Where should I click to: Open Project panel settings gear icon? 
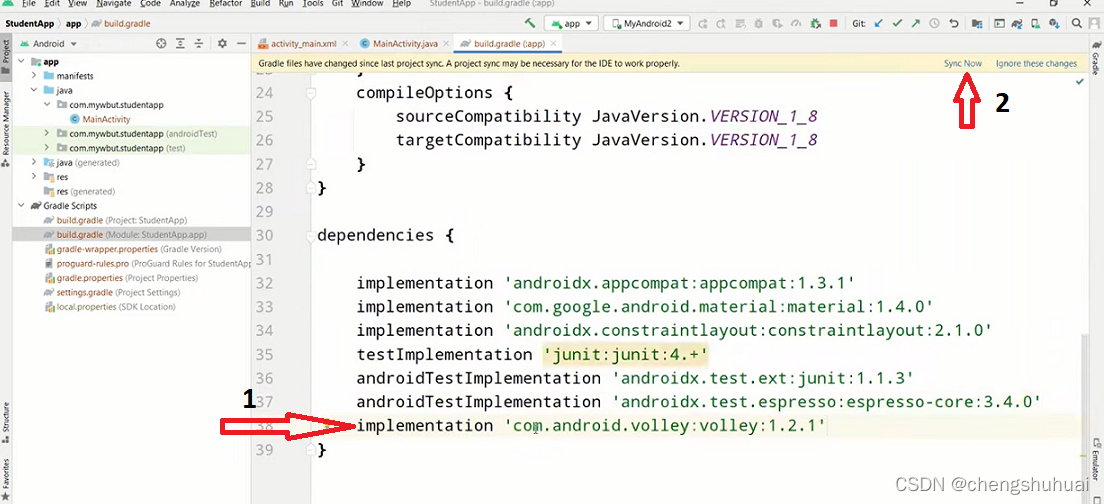pos(222,44)
